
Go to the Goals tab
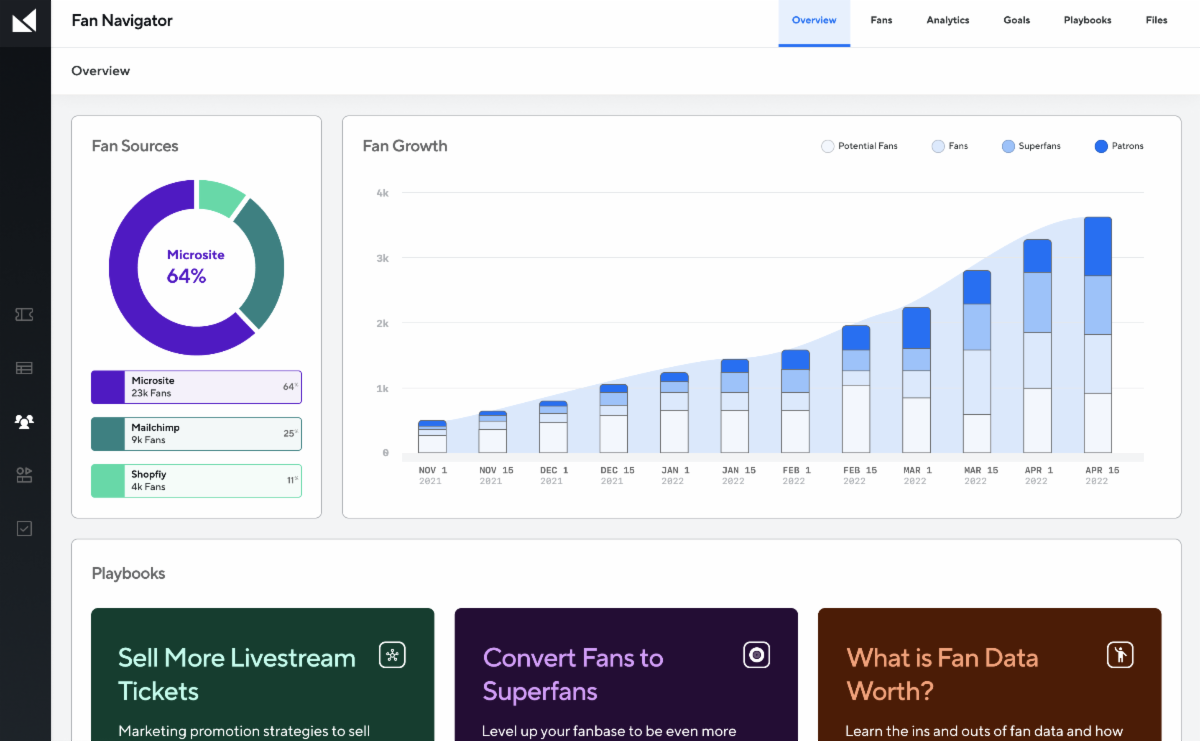(x=1017, y=21)
